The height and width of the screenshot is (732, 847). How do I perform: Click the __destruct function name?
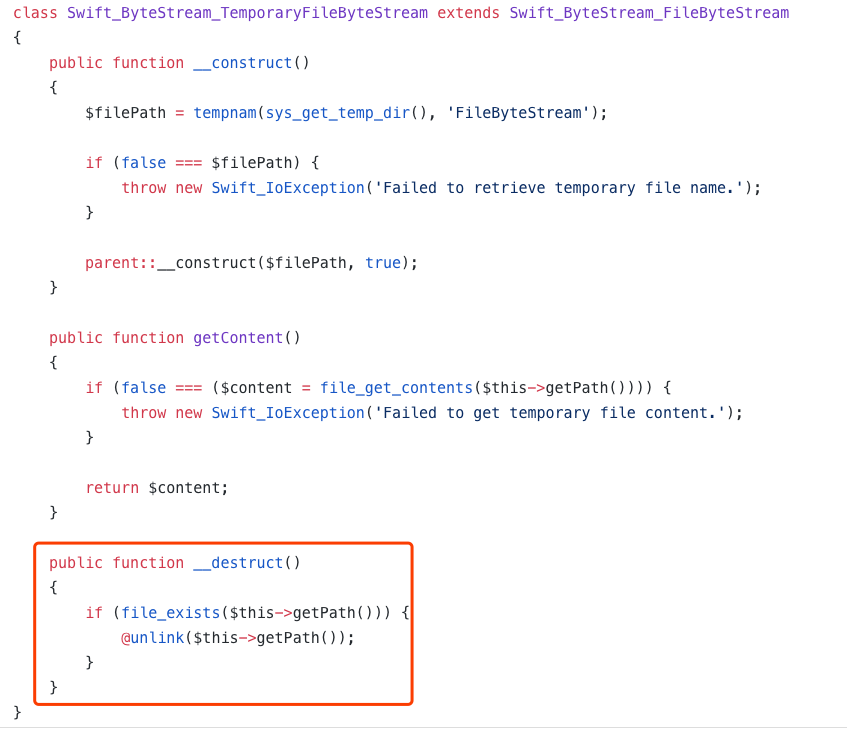coord(238,563)
